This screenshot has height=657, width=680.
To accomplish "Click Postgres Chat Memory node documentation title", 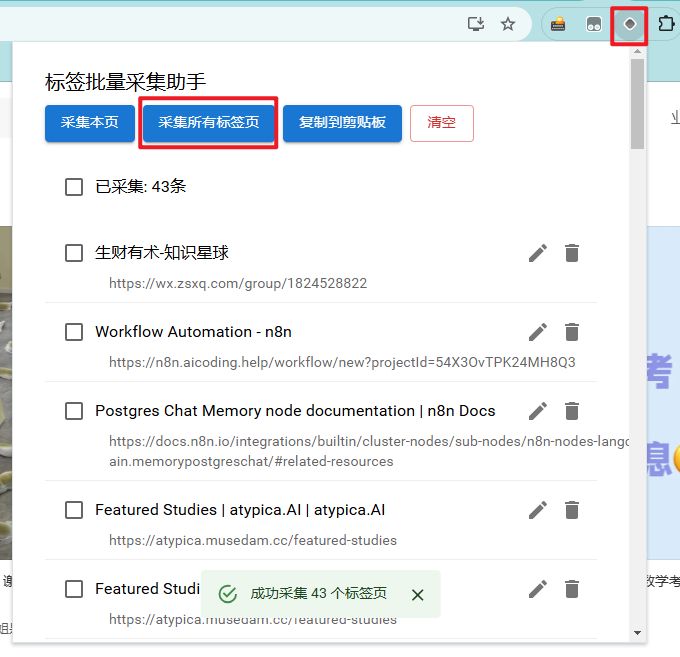I will tap(295, 411).
